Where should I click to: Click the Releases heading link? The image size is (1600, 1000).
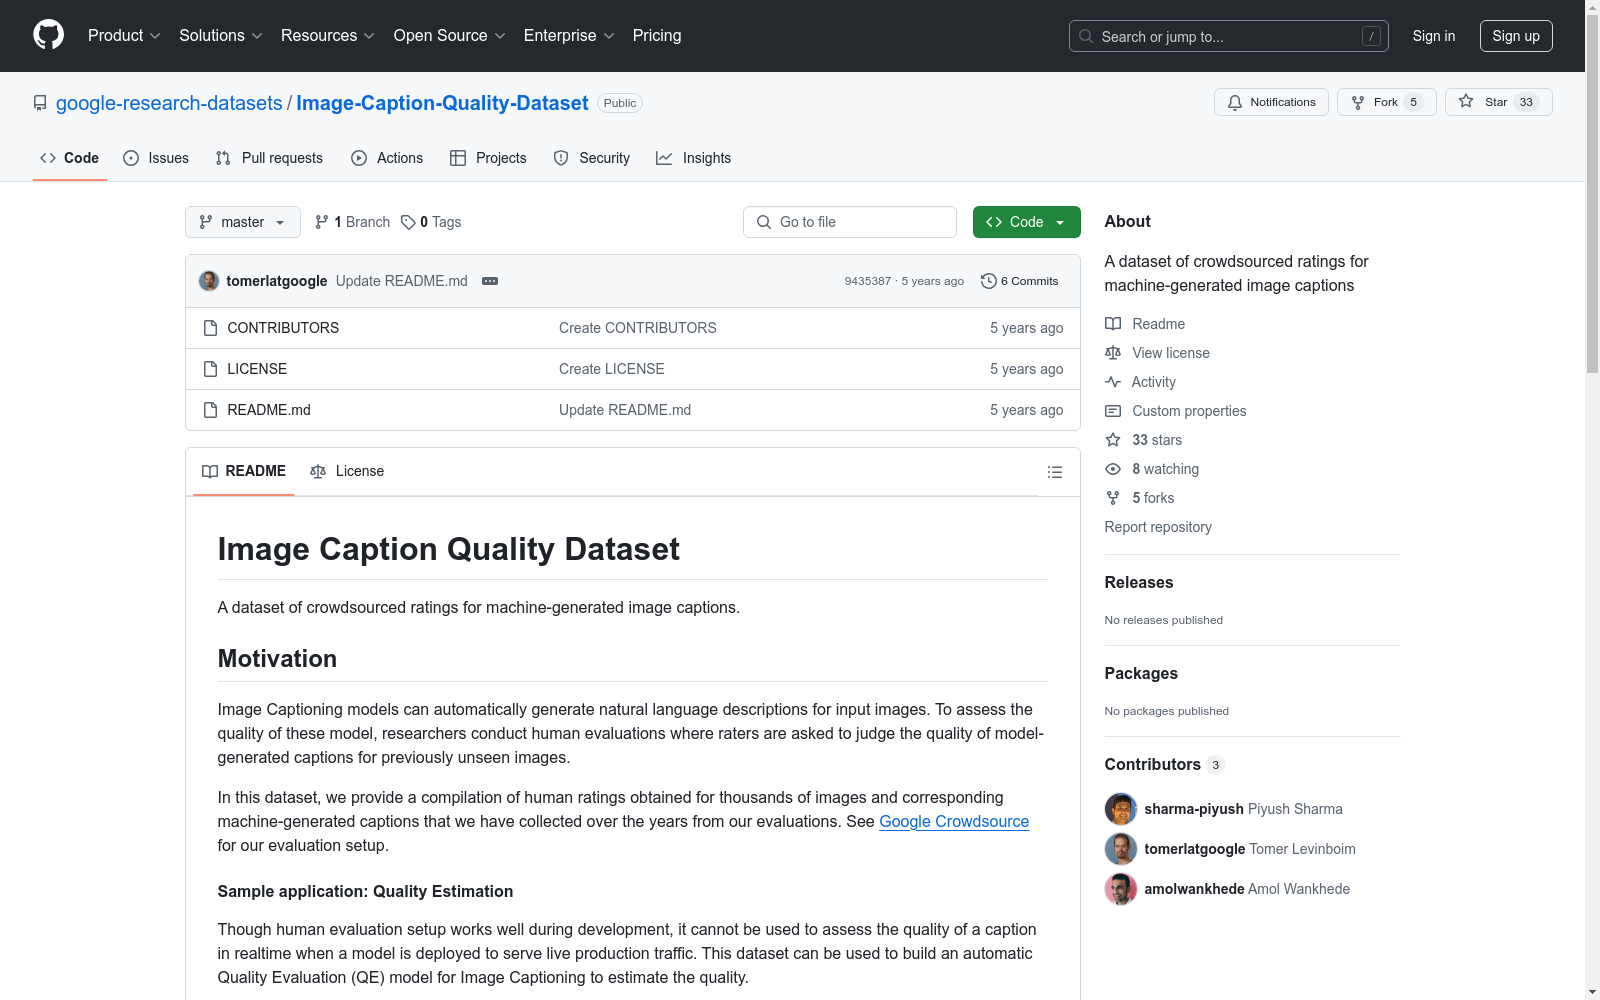pyautogui.click(x=1139, y=582)
